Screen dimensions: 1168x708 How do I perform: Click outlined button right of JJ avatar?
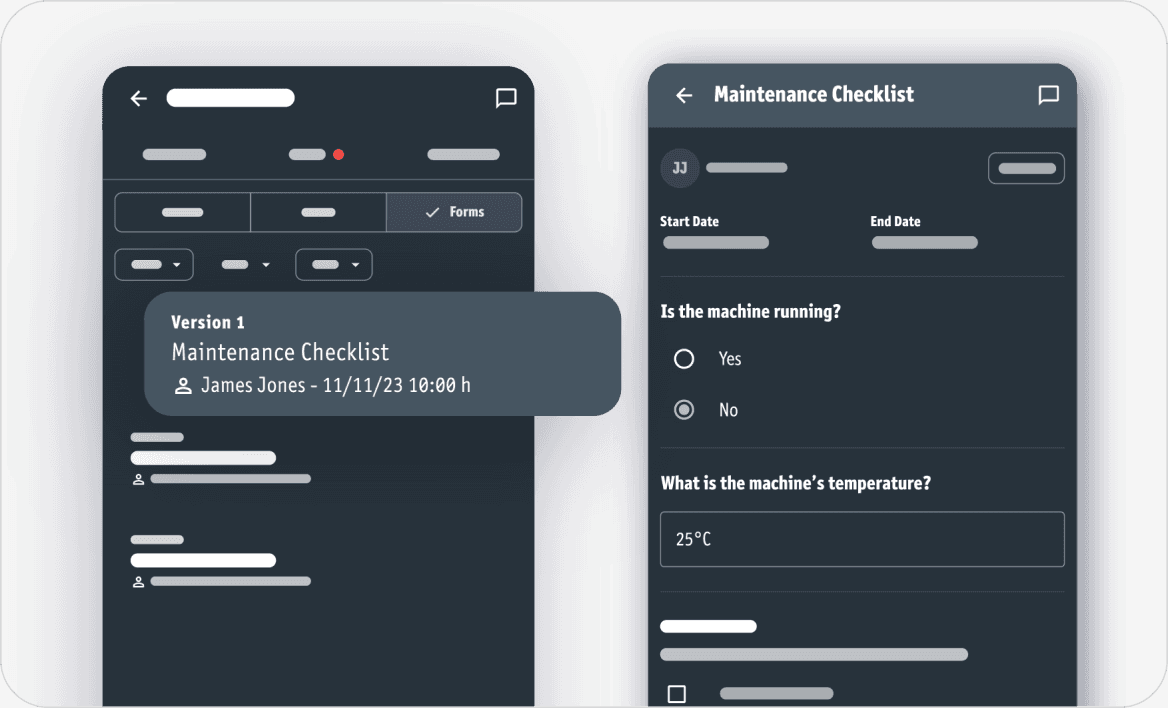1026,168
